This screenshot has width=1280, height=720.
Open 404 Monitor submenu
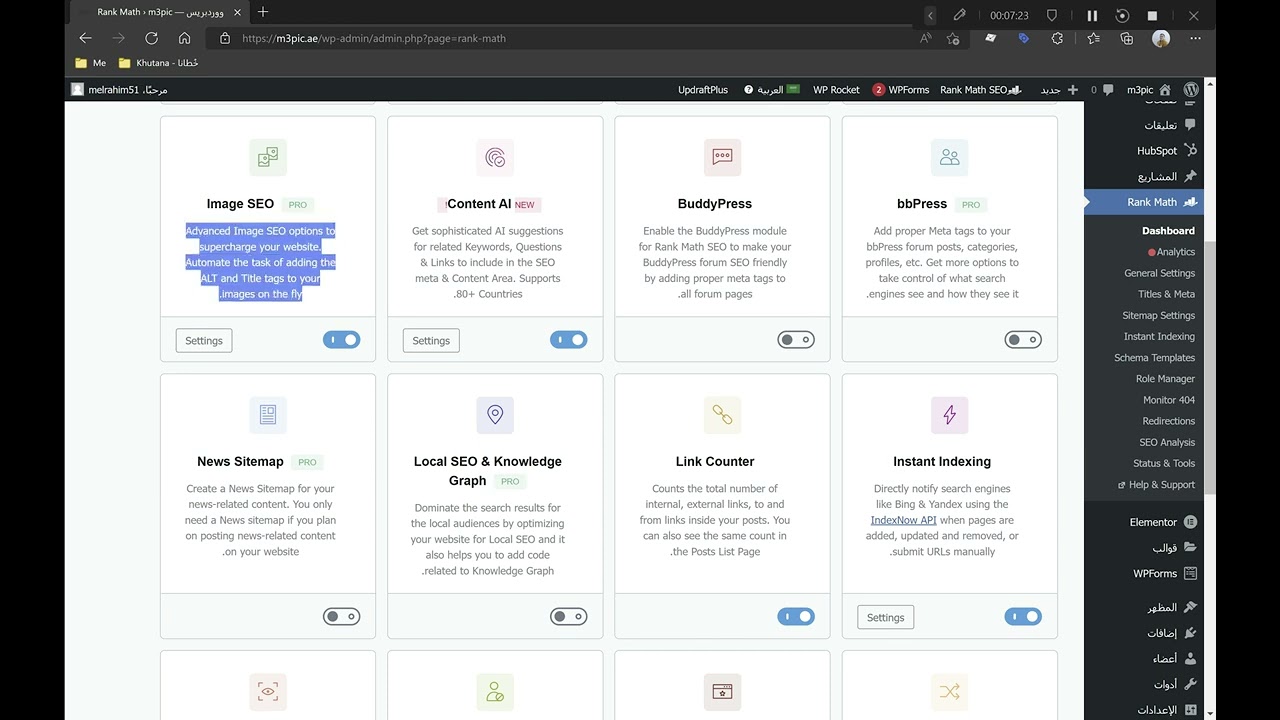pos(1169,400)
